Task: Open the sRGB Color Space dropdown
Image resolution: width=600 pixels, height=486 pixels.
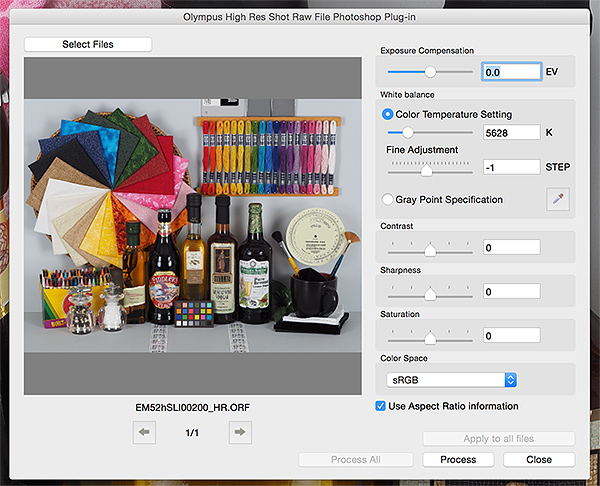Action: coord(451,380)
